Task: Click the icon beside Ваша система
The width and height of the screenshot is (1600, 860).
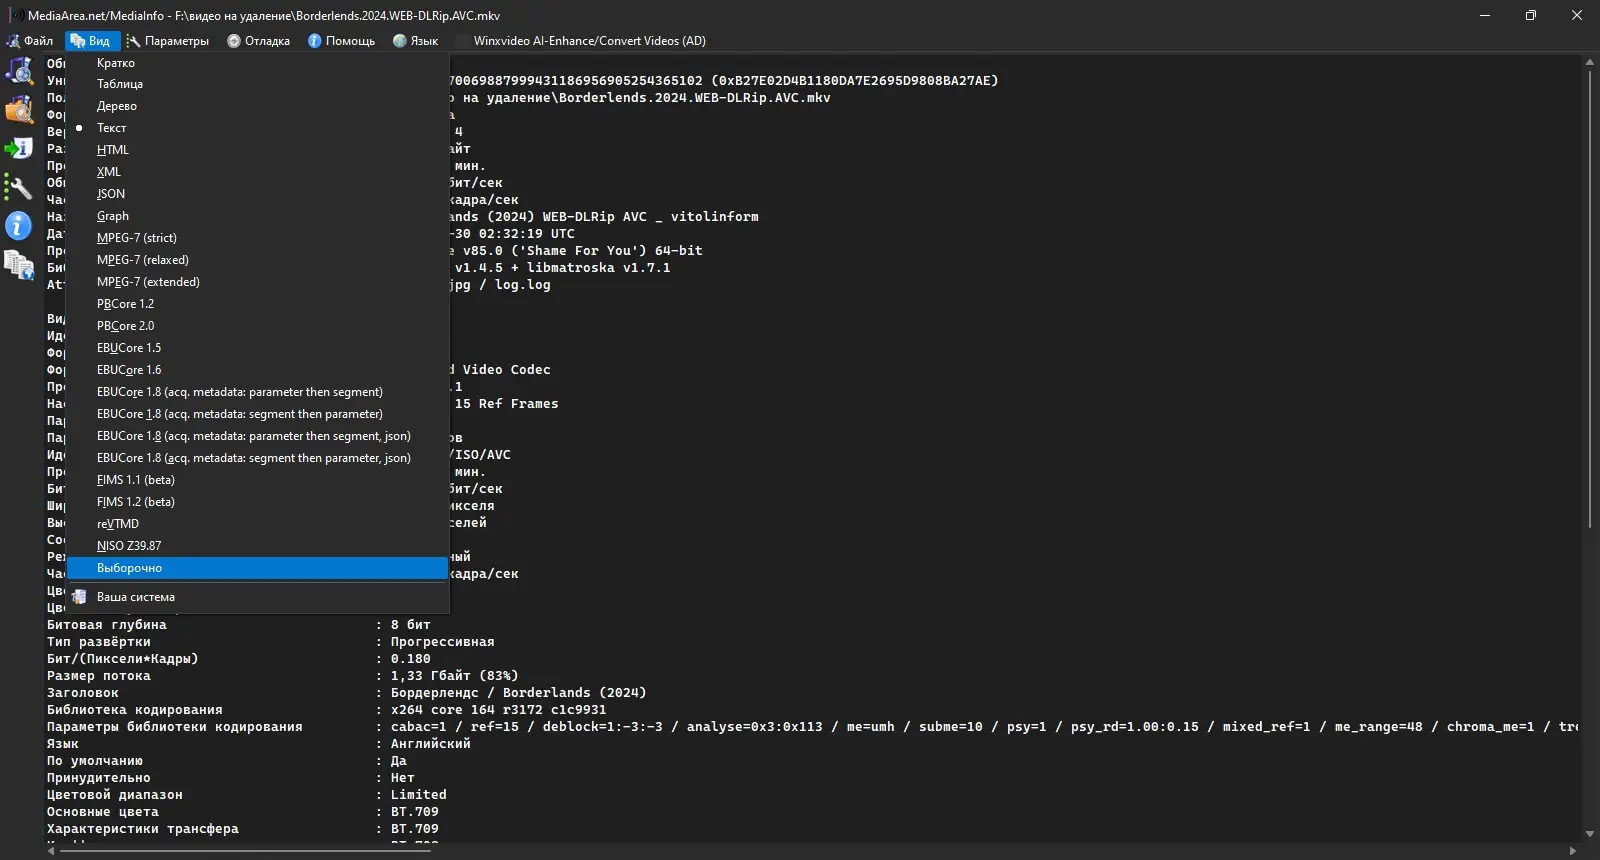Action: pos(79,597)
